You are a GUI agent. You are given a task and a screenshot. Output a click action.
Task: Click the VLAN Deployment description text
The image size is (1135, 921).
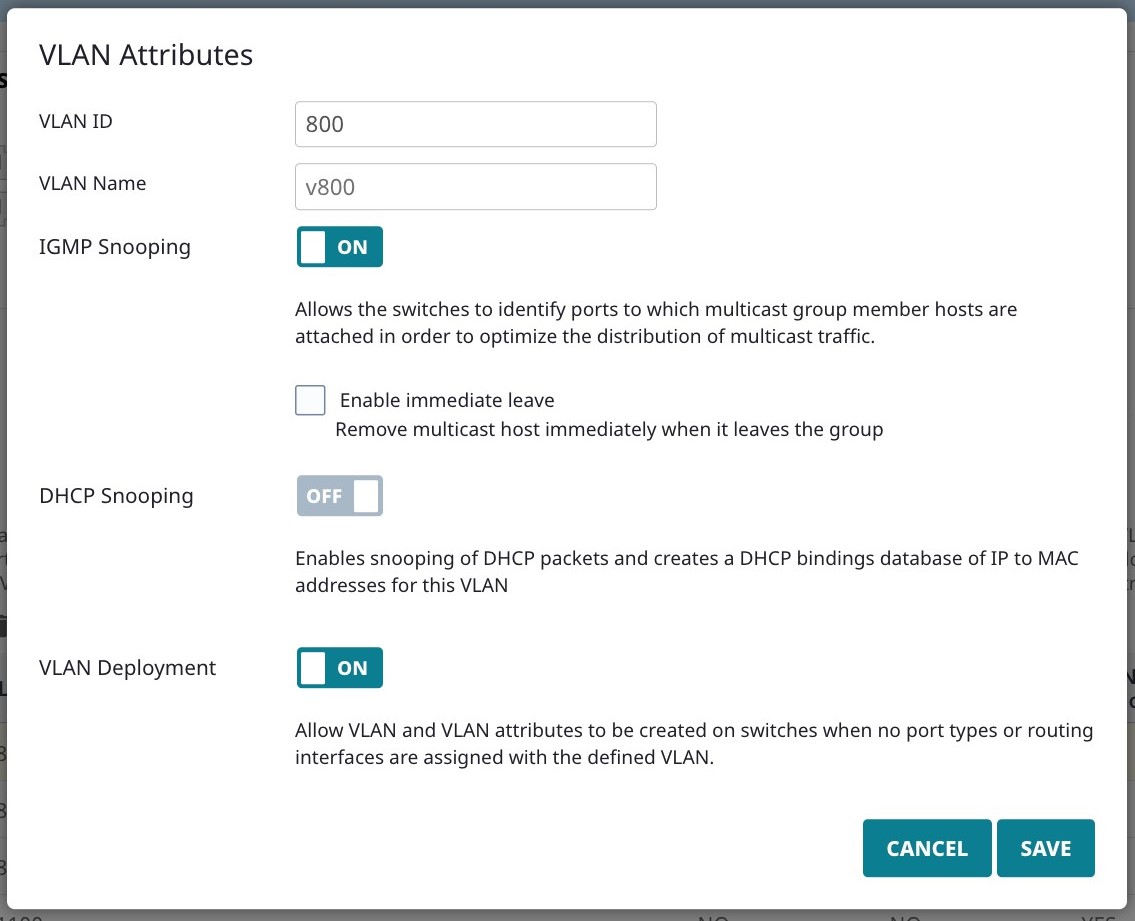click(693, 743)
